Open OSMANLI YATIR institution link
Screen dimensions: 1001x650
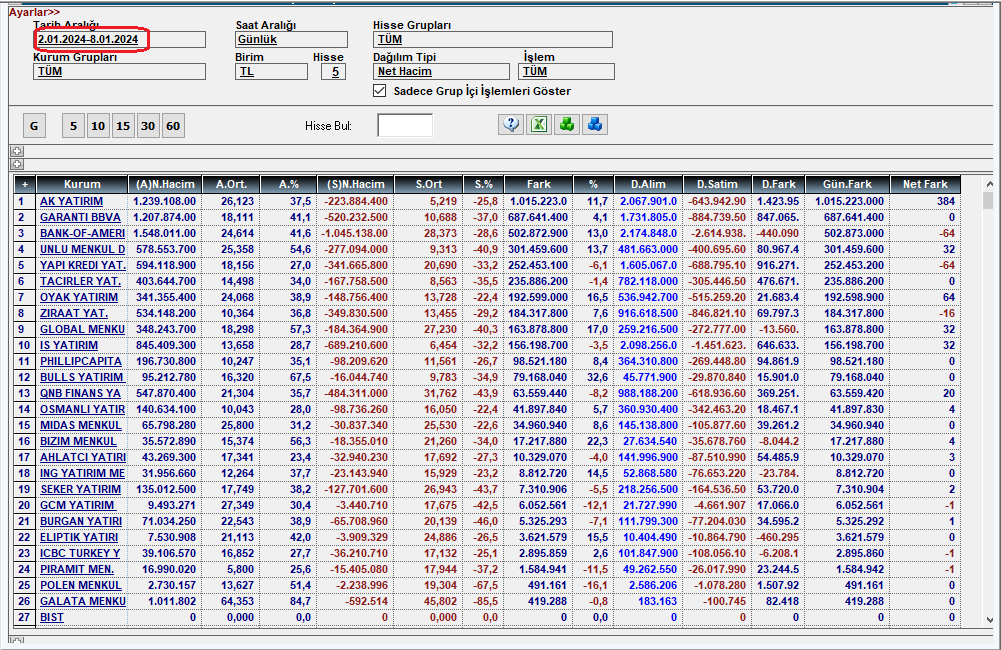[x=82, y=409]
